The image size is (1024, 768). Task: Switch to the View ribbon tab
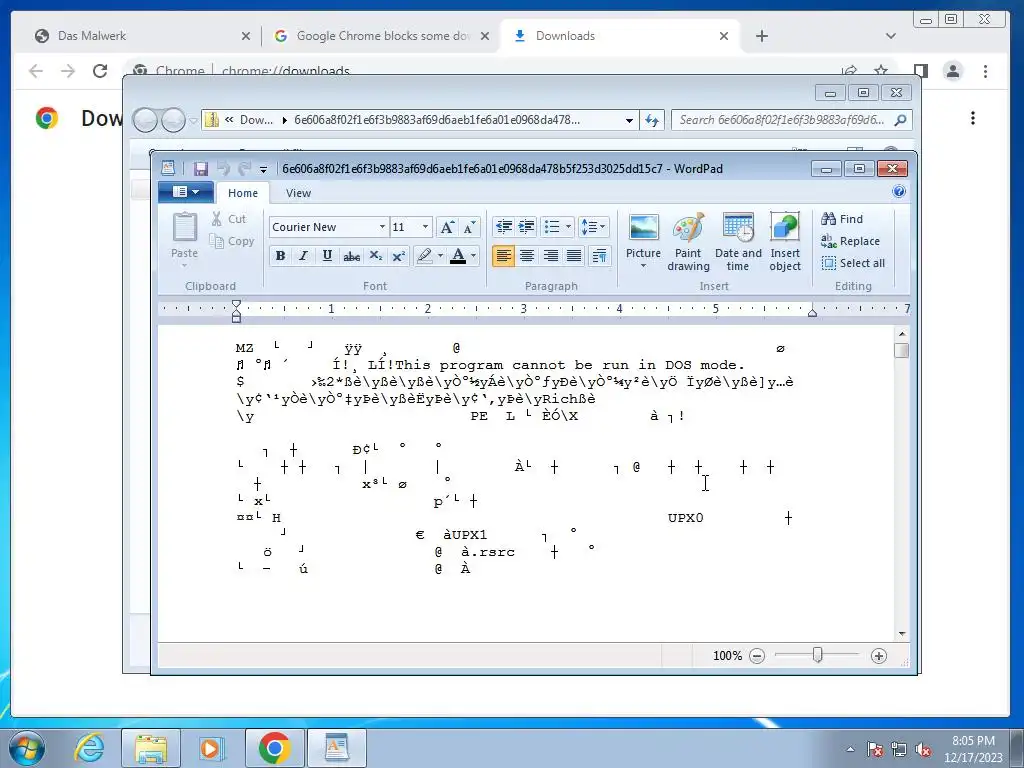point(298,193)
